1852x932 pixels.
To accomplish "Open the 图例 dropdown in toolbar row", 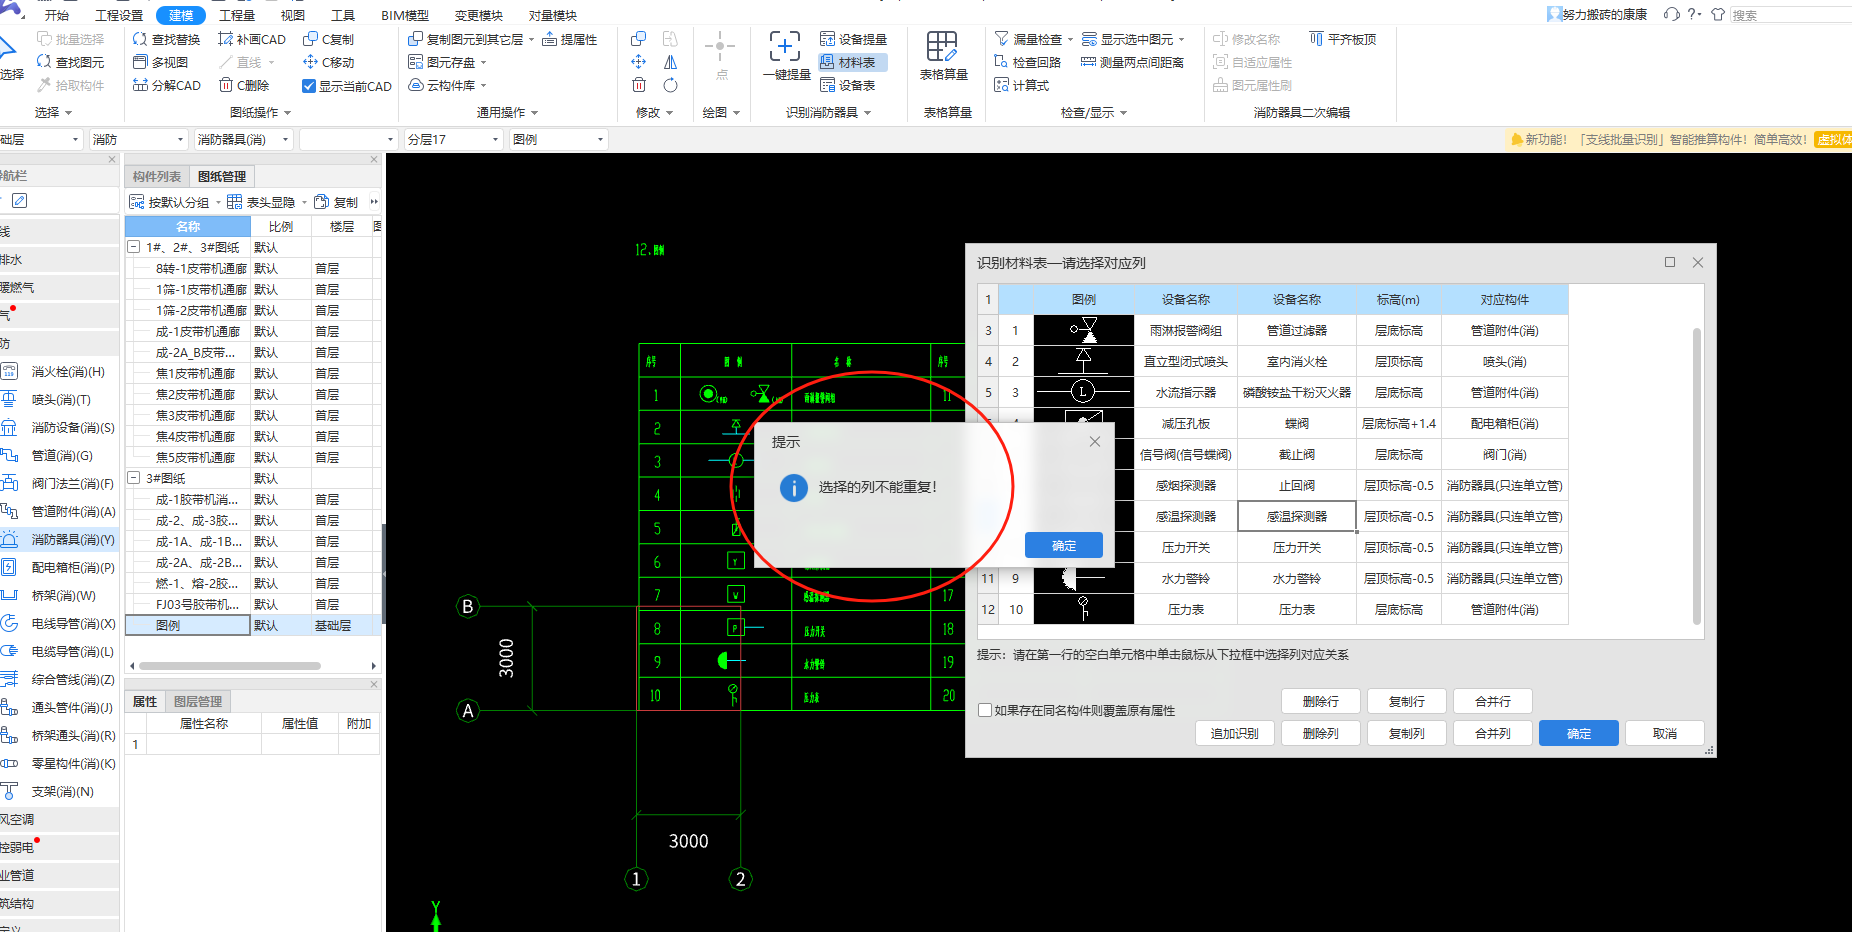I will pyautogui.click(x=558, y=139).
